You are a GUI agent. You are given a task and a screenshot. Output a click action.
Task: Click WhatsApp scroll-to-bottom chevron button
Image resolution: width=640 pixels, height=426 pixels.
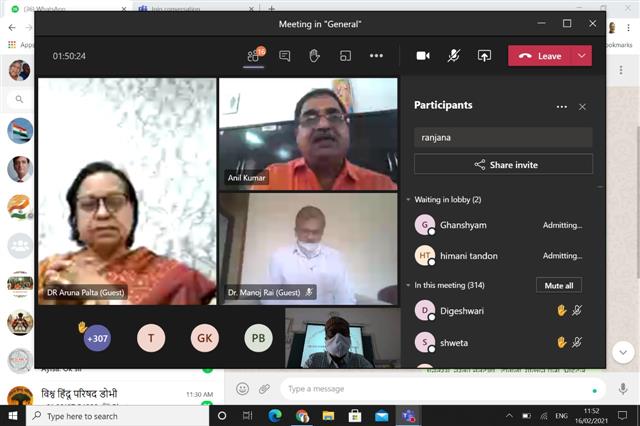click(623, 352)
